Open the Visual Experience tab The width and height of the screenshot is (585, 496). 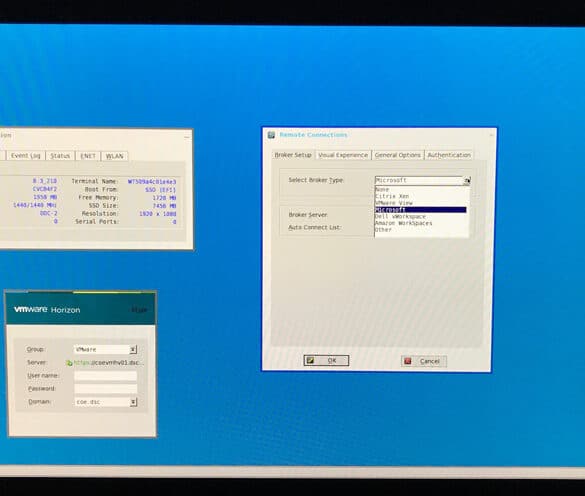[x=343, y=155]
